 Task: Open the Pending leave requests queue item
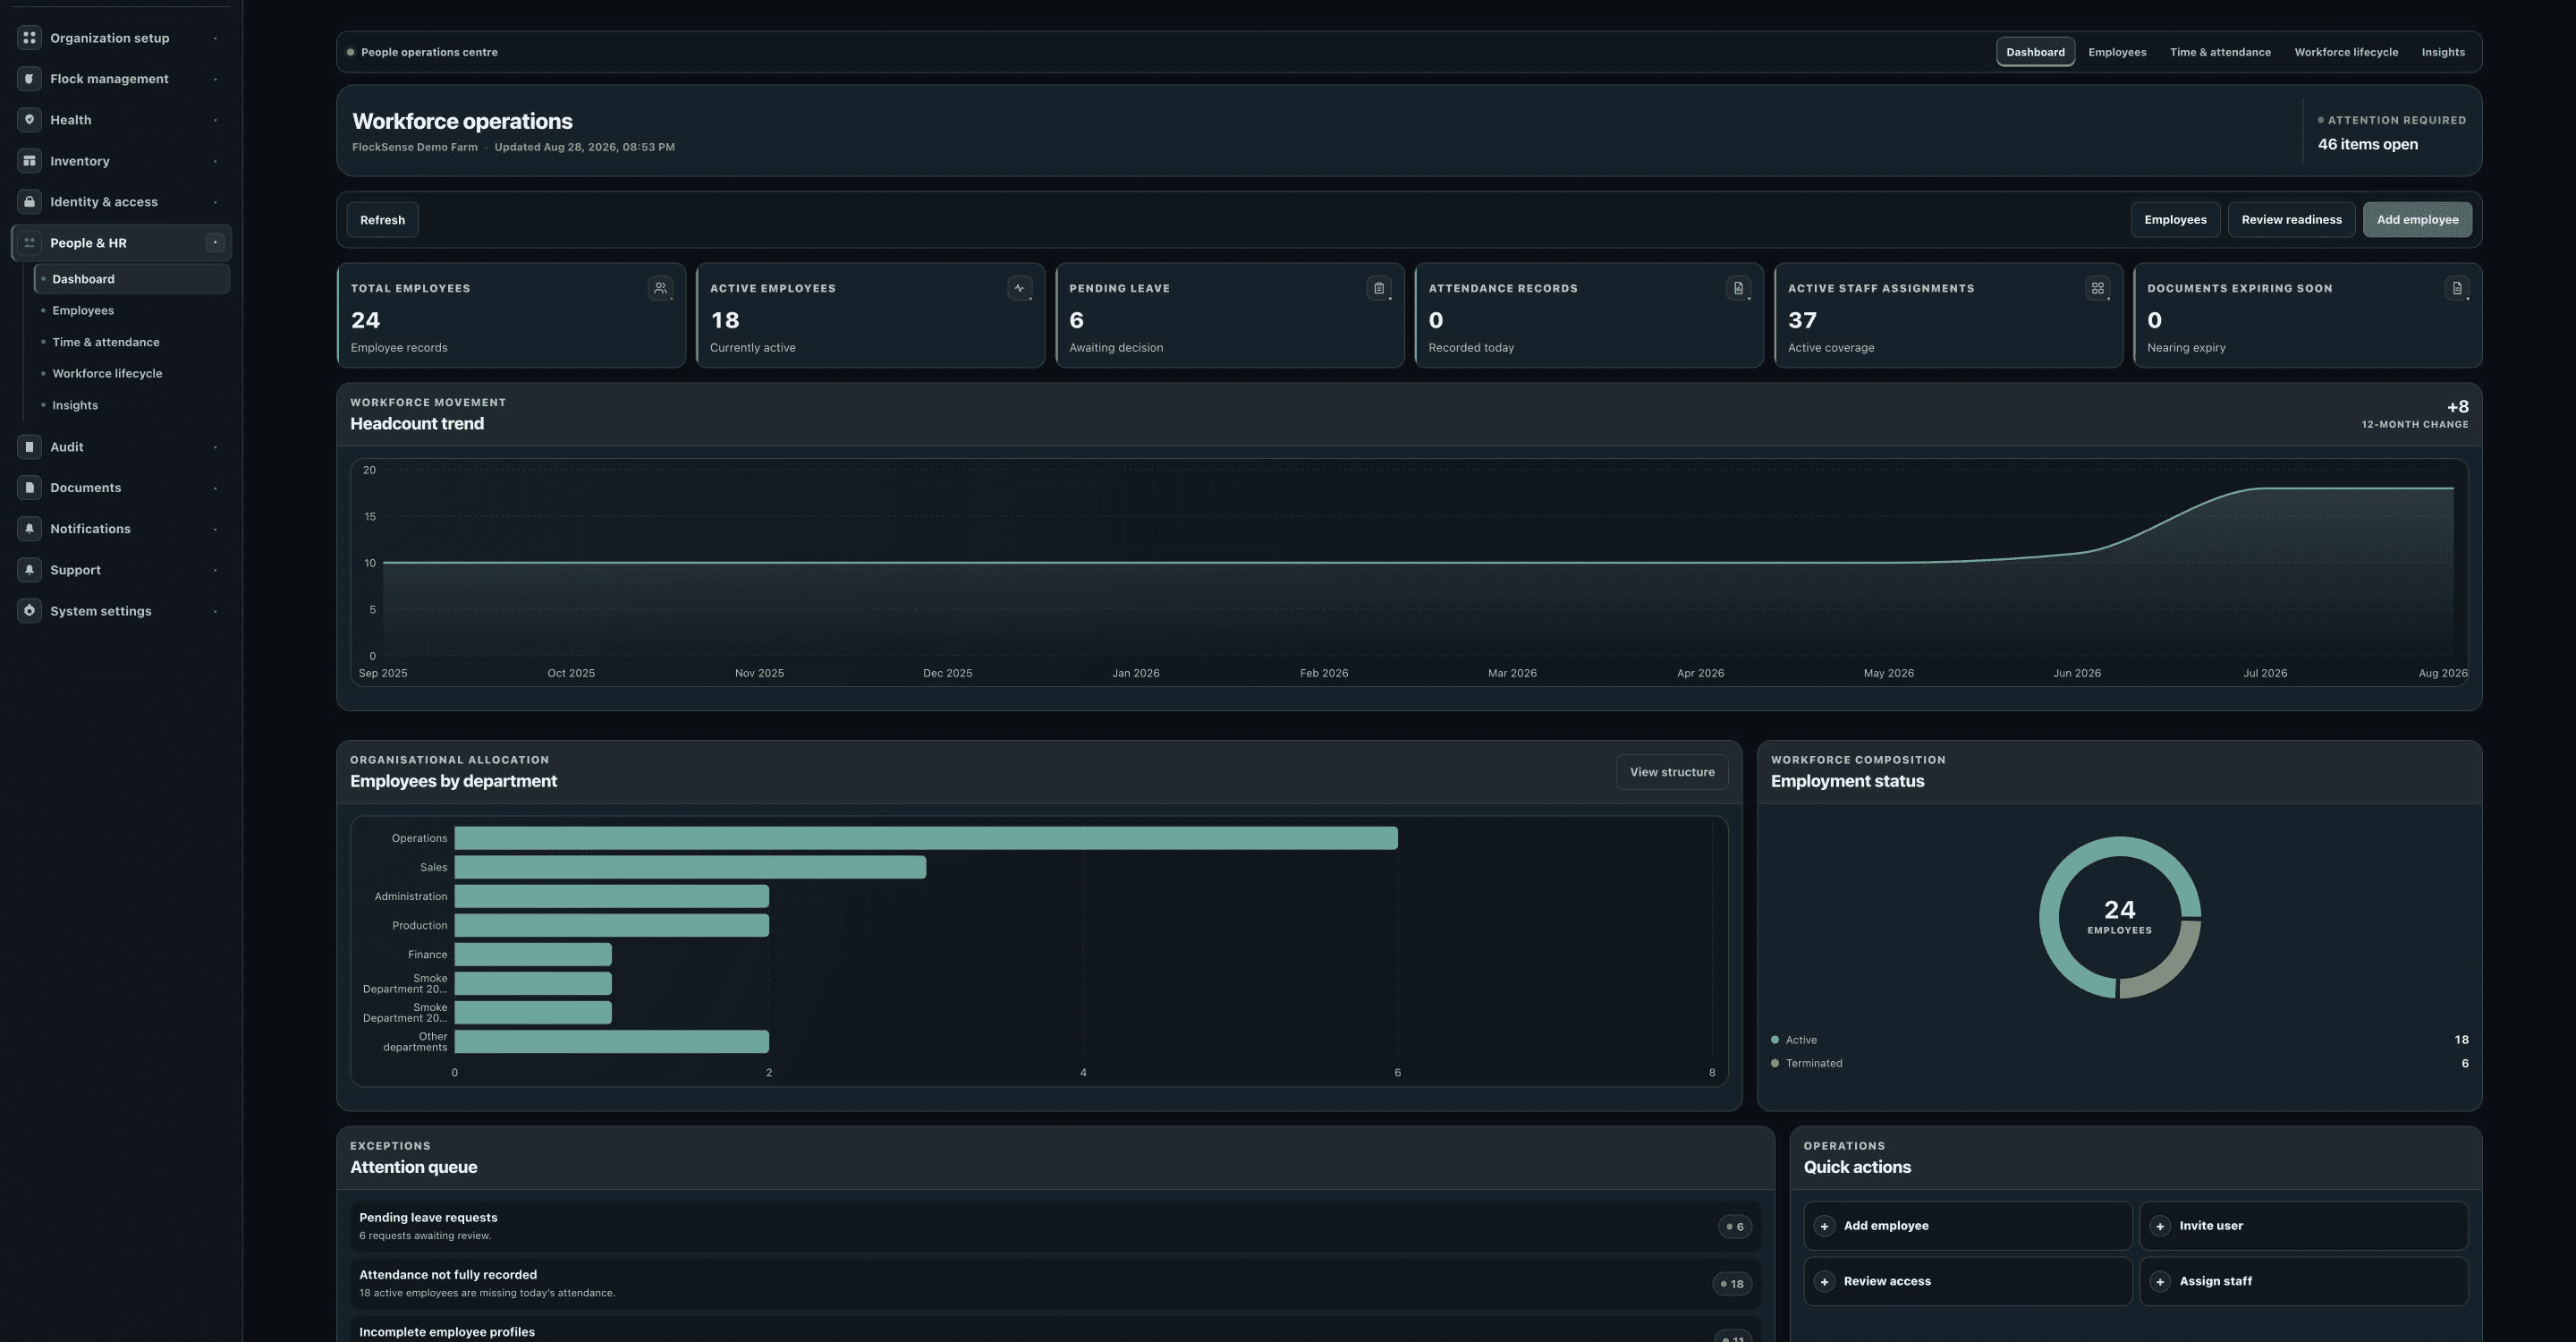click(1055, 1226)
